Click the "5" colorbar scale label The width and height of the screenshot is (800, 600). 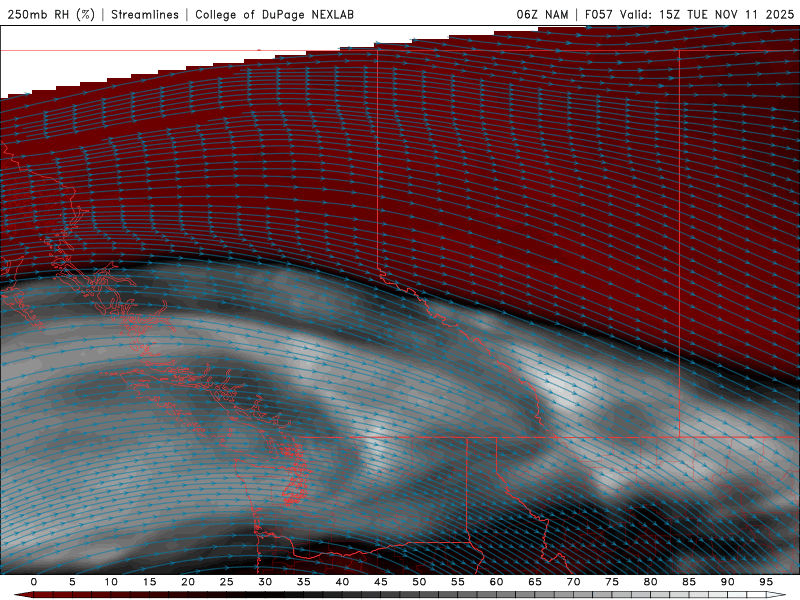click(x=72, y=582)
